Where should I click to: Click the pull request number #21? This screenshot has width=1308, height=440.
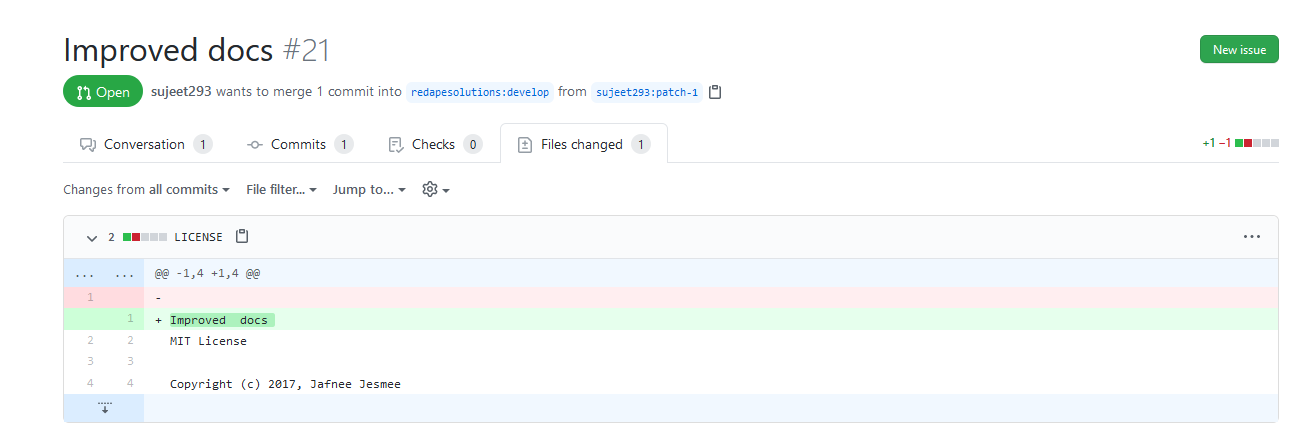pos(306,50)
